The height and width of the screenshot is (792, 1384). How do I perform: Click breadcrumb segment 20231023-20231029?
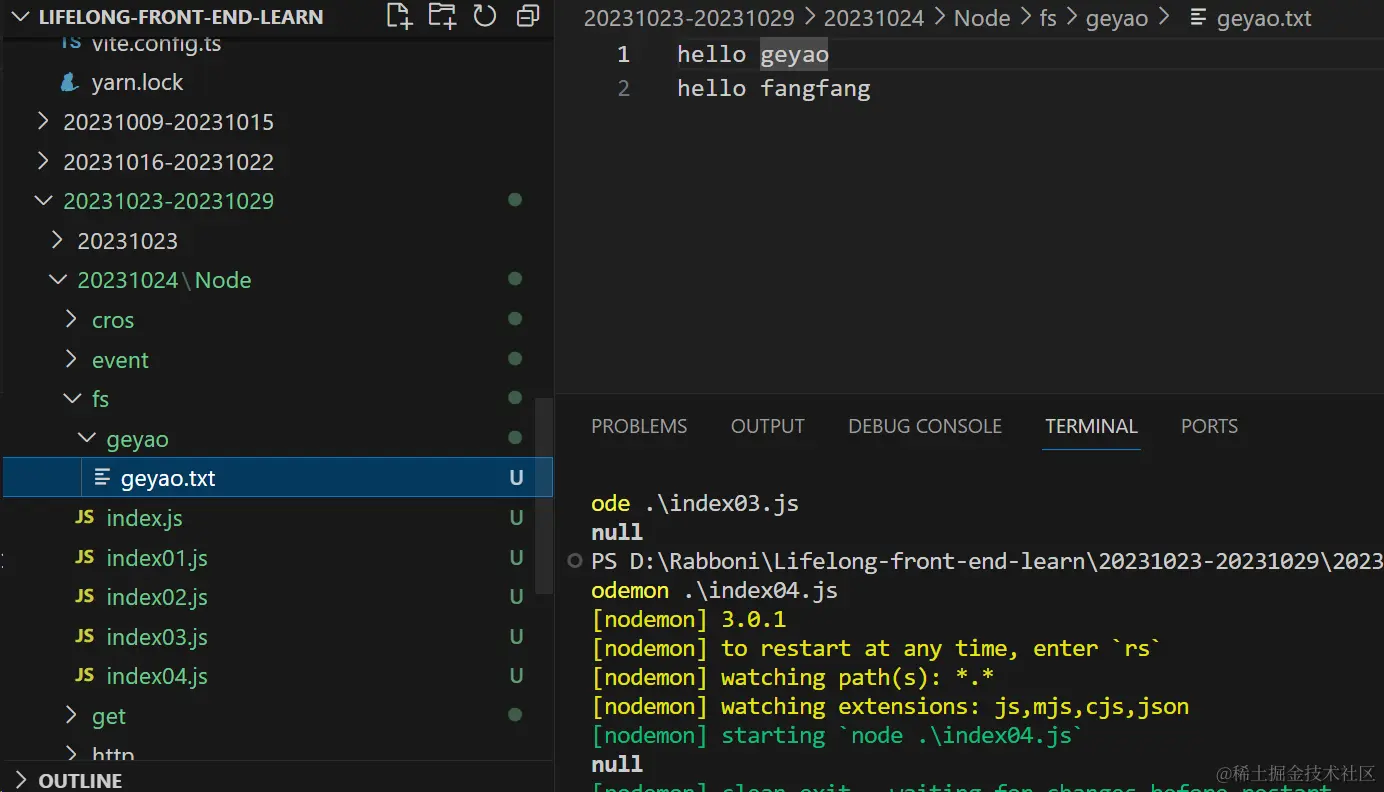689,18
